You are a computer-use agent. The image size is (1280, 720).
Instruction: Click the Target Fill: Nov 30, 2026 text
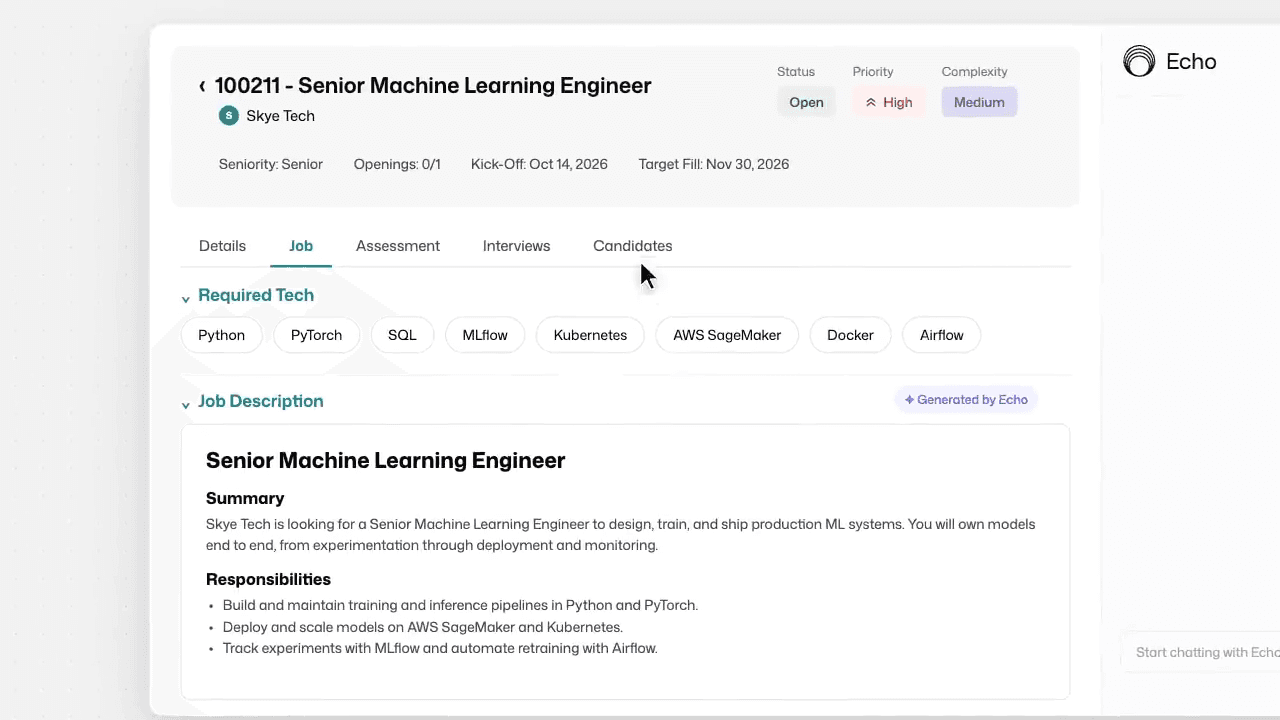click(x=714, y=164)
